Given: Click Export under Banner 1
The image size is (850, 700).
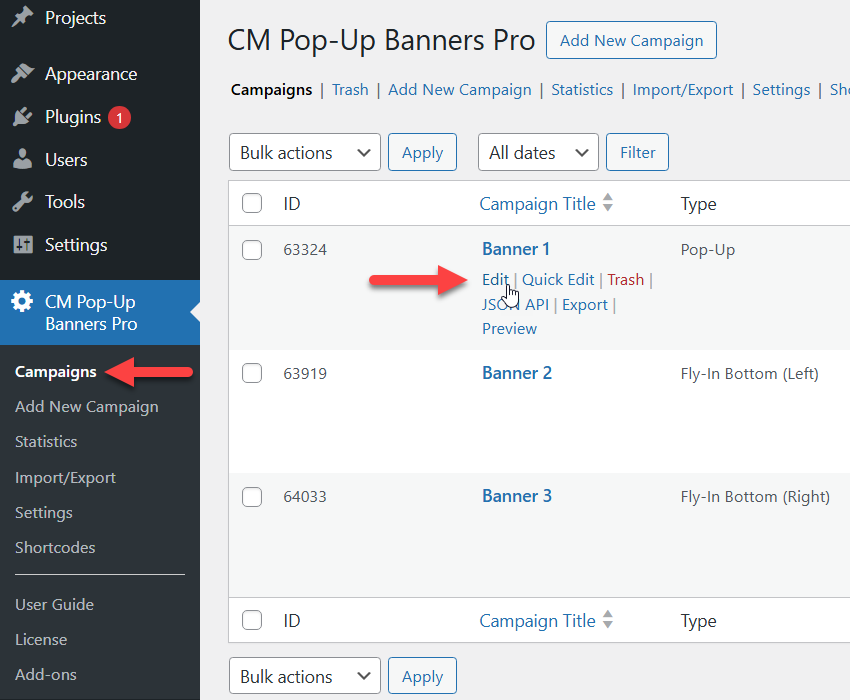Looking at the screenshot, I should coord(585,305).
